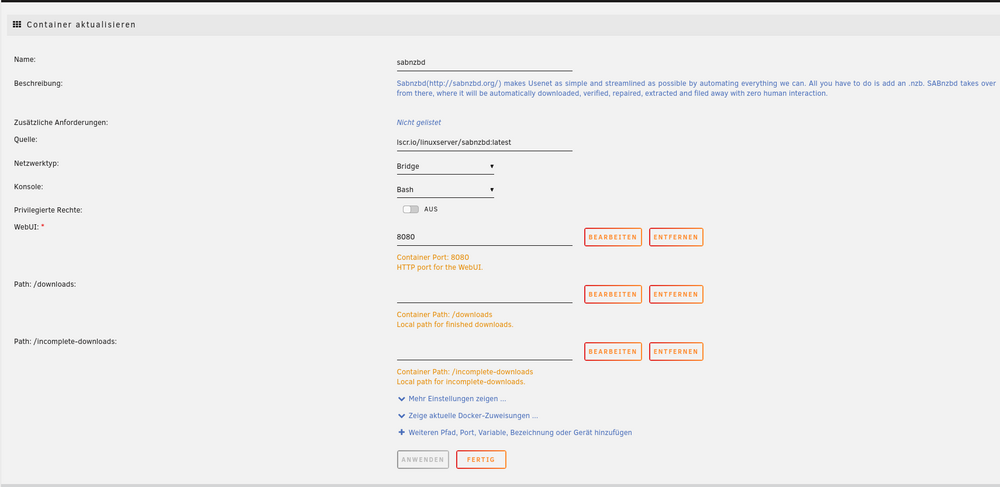1000x487 pixels.
Task: Click Entfernen for Path /downloads
Action: point(676,294)
